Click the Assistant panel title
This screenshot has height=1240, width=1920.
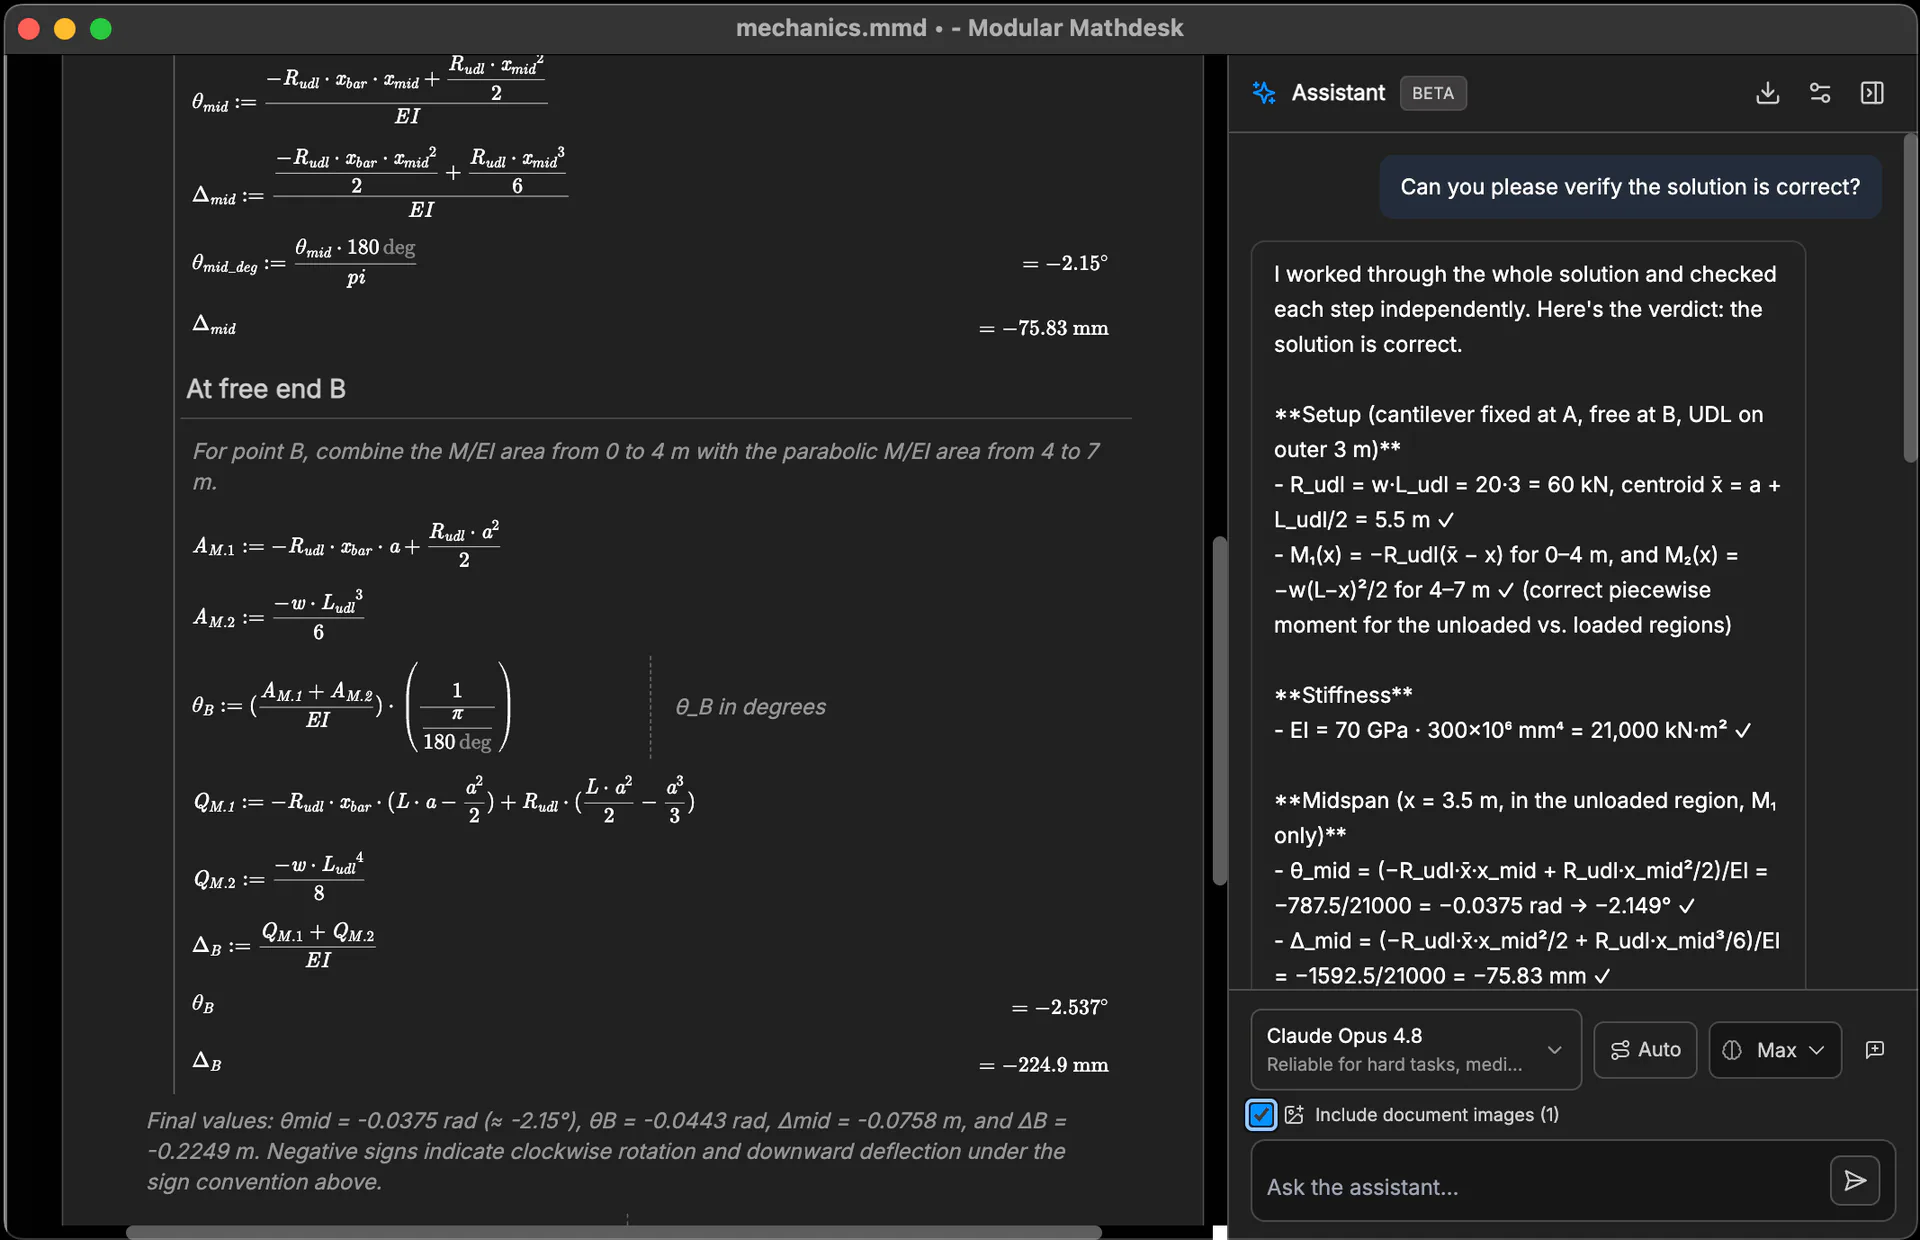coord(1338,93)
